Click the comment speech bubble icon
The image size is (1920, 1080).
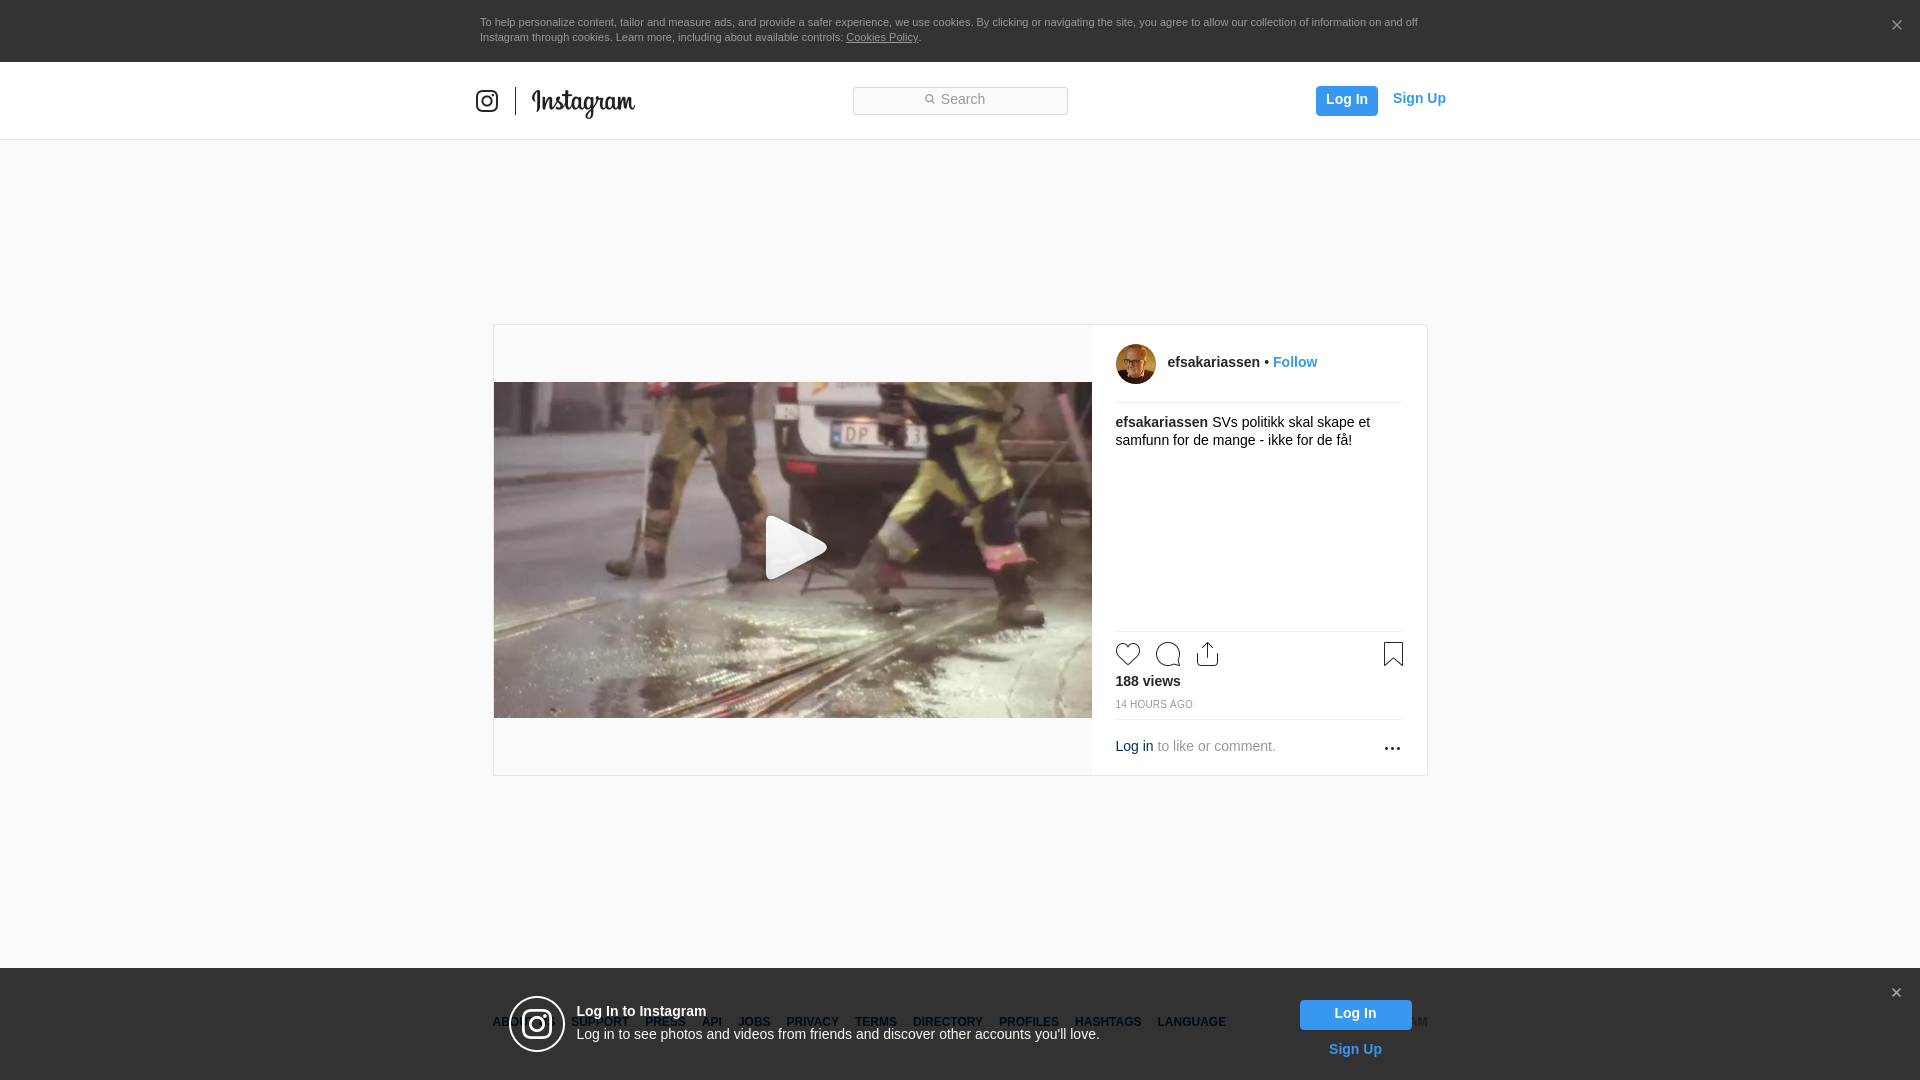[x=1168, y=654]
